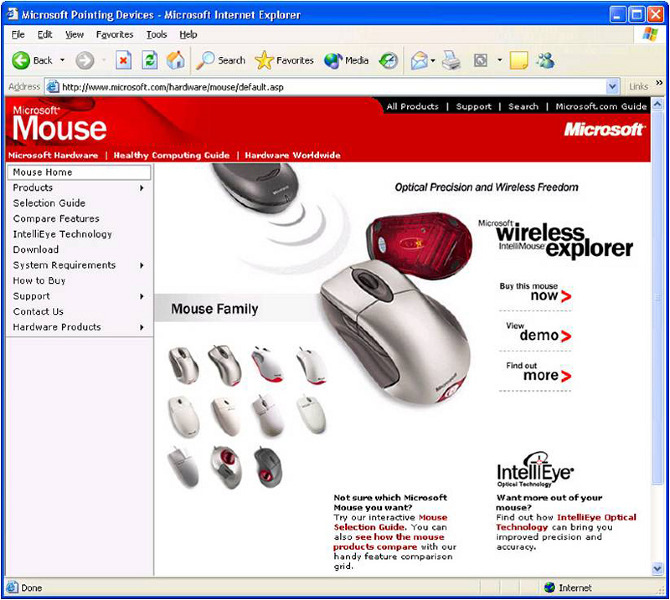Stop loading with the red X icon
The width and height of the screenshot is (670, 600).
[x=123, y=60]
